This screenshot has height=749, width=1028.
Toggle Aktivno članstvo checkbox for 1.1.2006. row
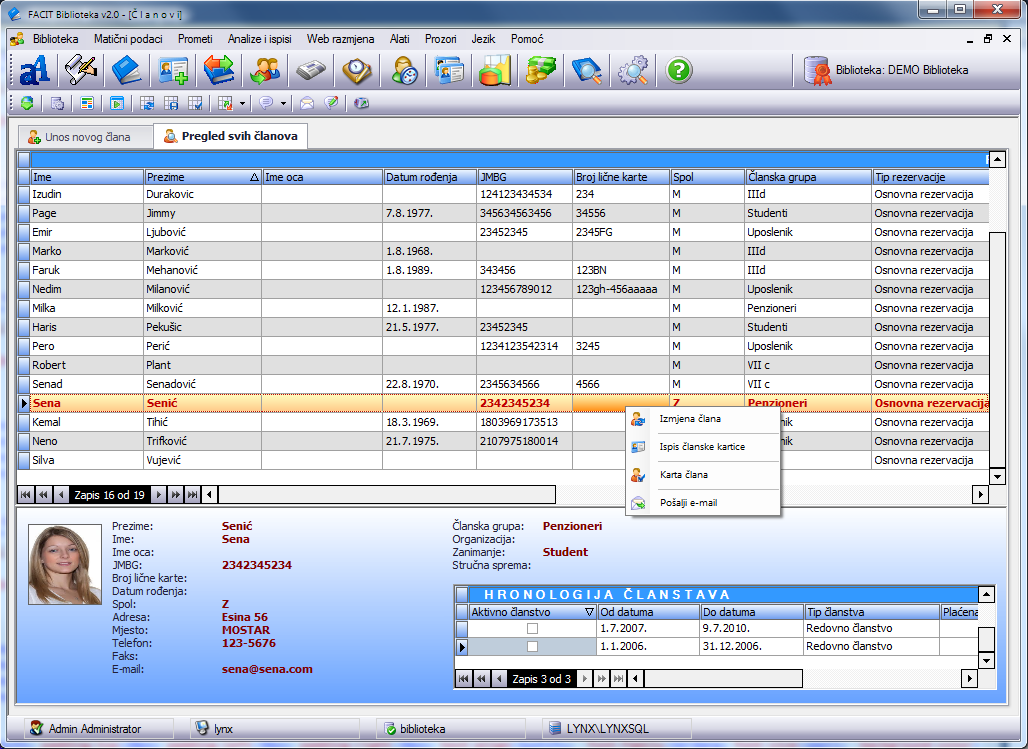(532, 647)
